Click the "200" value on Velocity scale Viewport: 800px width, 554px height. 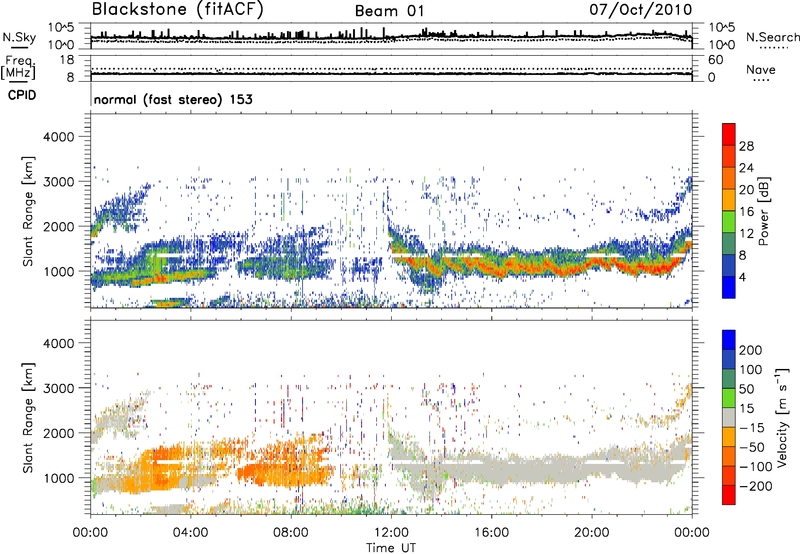(x=751, y=350)
